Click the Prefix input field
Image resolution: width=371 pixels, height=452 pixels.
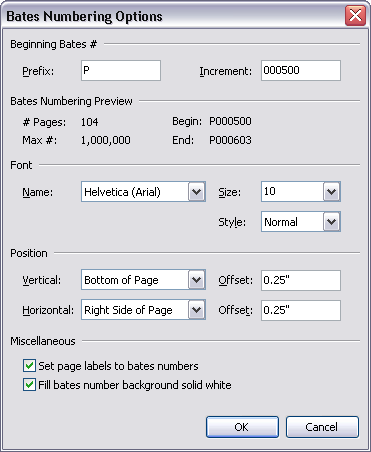pos(121,70)
